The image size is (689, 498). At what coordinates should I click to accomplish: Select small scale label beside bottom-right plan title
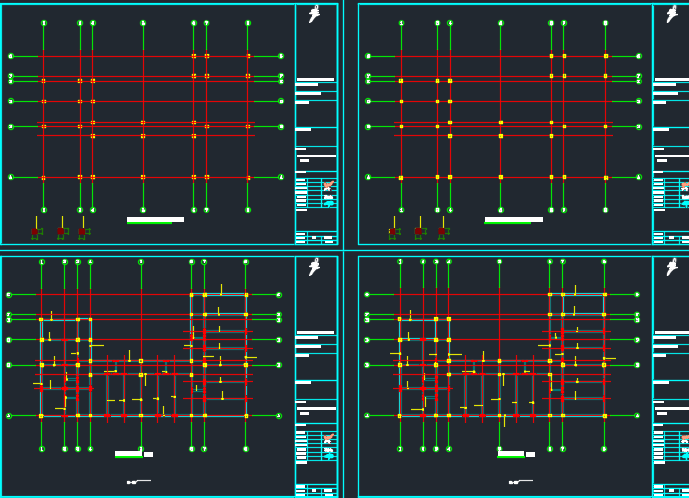(x=530, y=454)
